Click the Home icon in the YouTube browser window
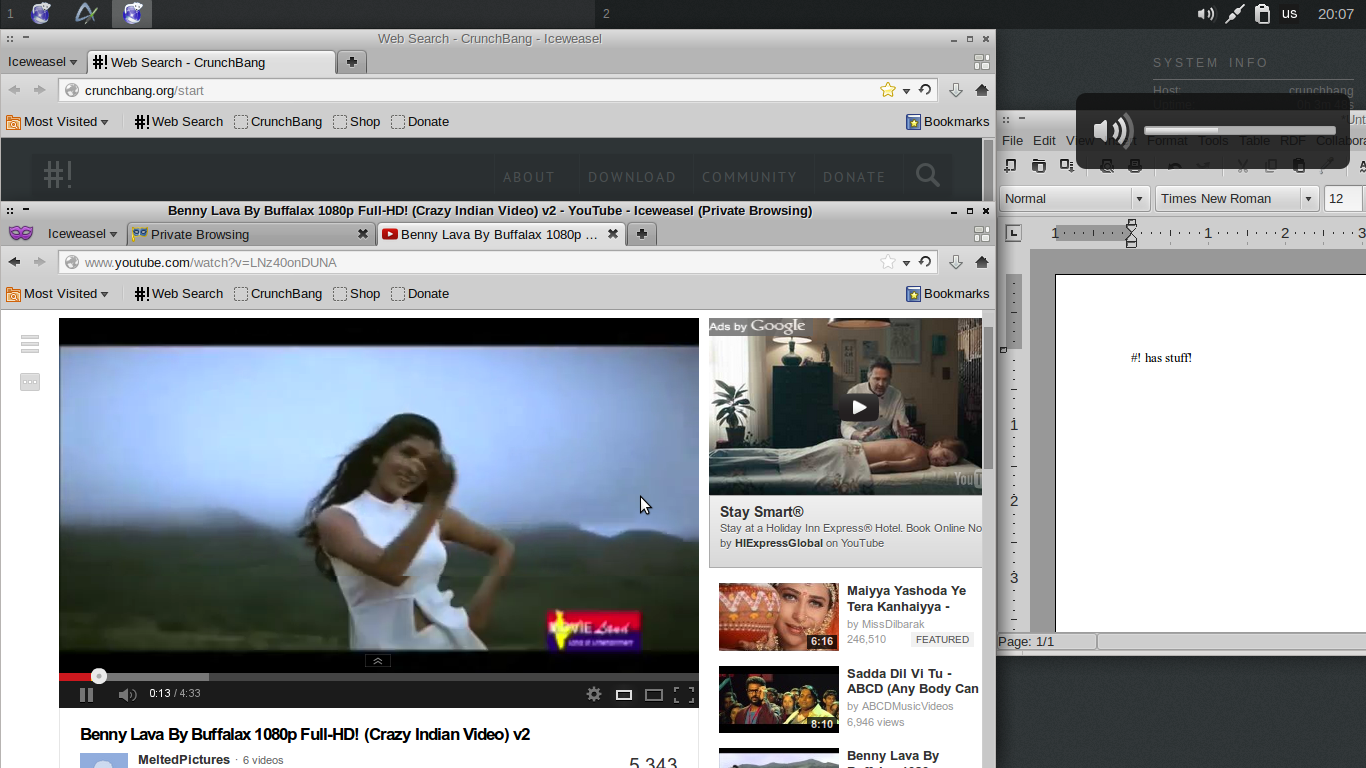Screen dimensions: 1366x768 click(981, 262)
